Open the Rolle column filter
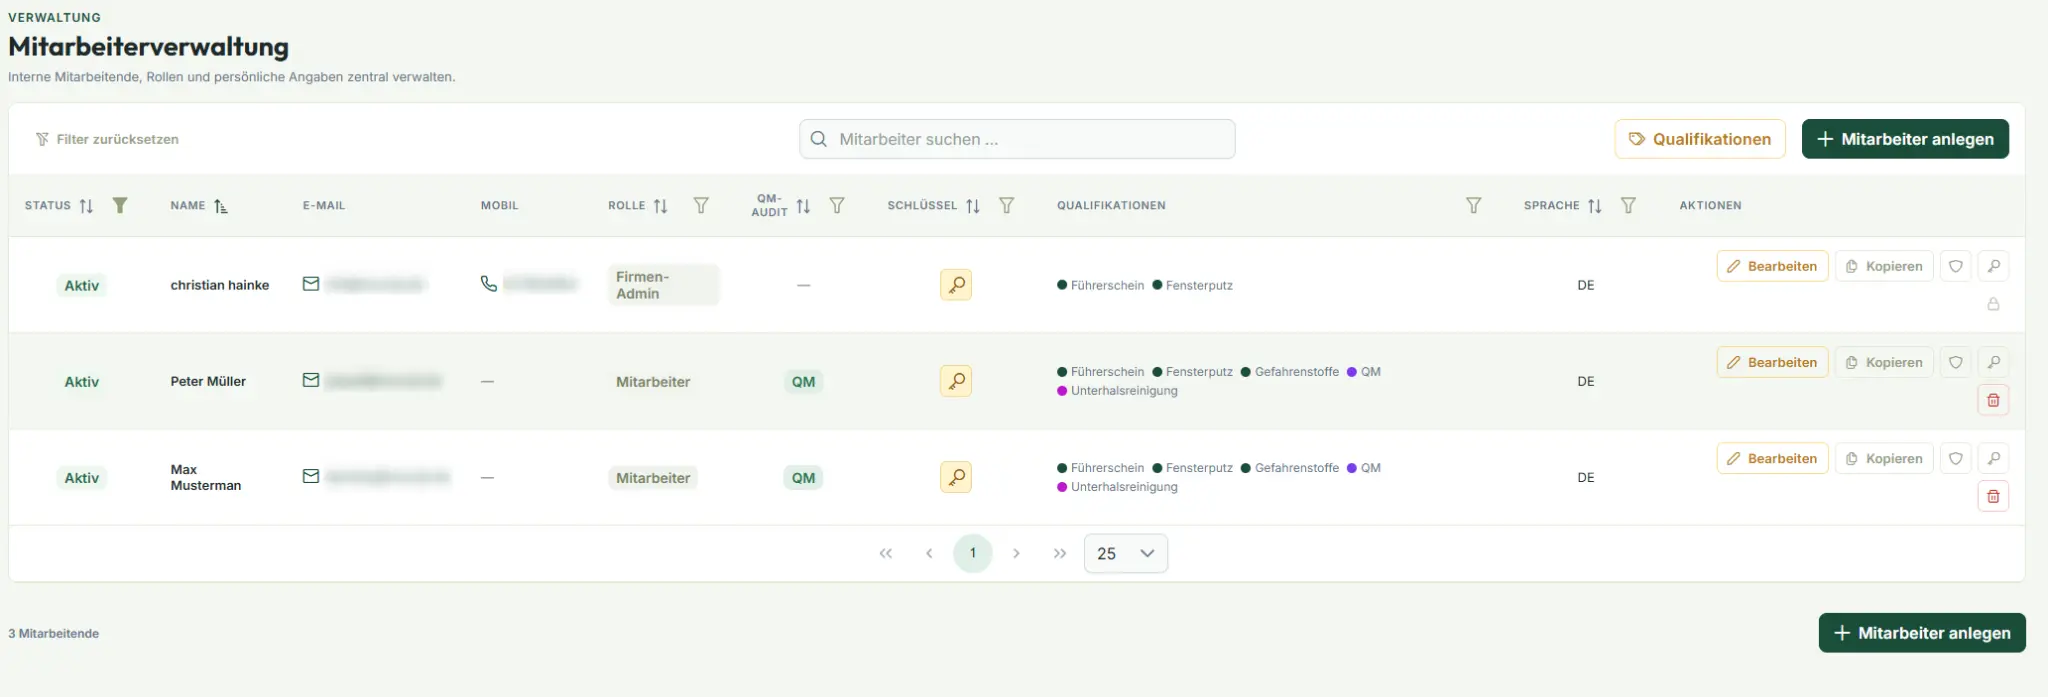The width and height of the screenshot is (2048, 697). point(702,205)
